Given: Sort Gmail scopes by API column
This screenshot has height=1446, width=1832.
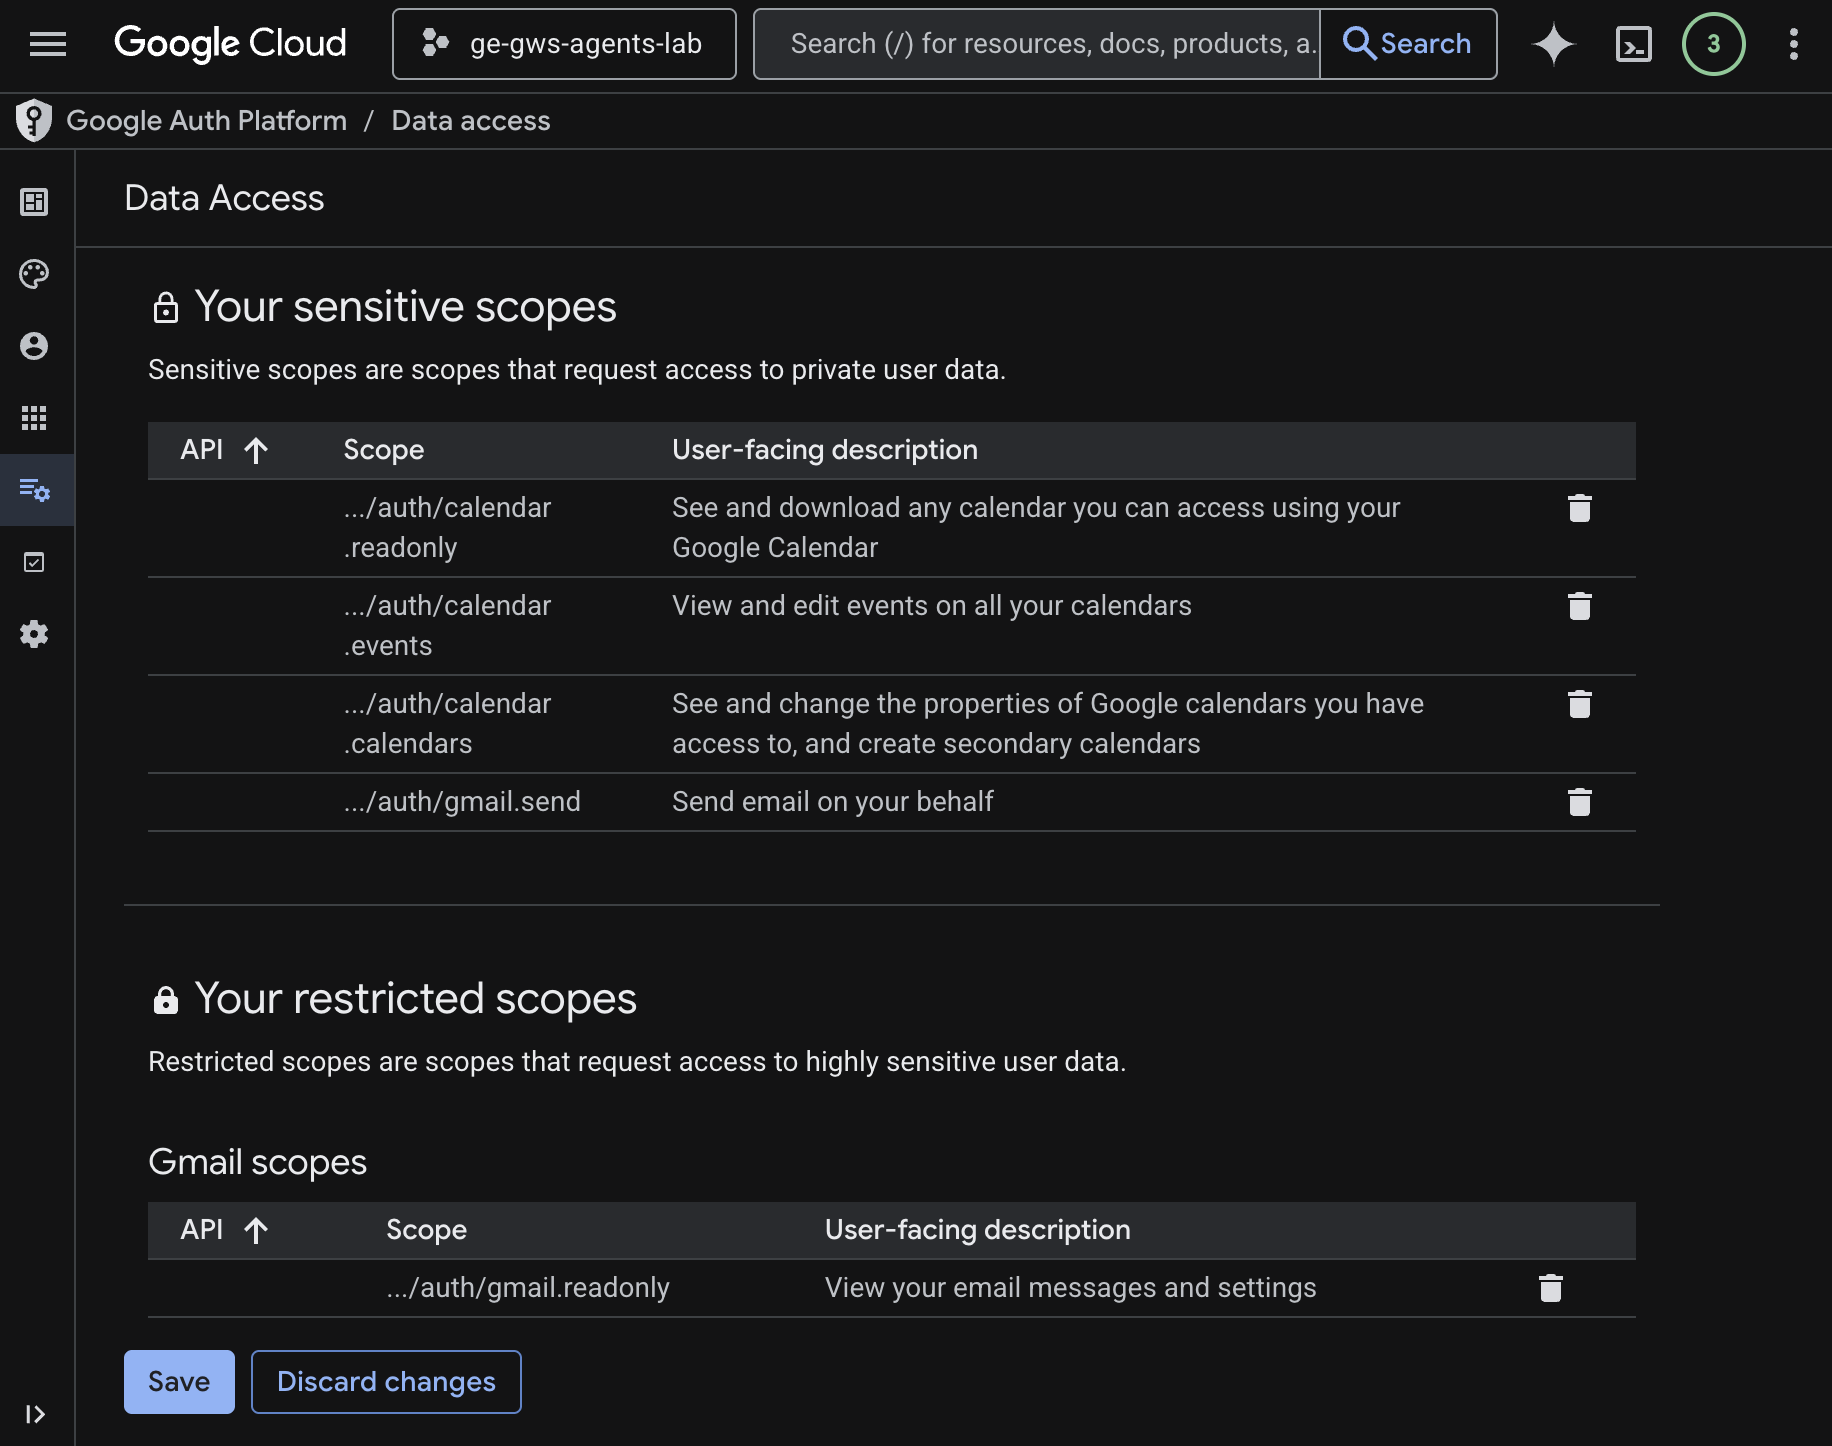Looking at the screenshot, I should tap(224, 1230).
